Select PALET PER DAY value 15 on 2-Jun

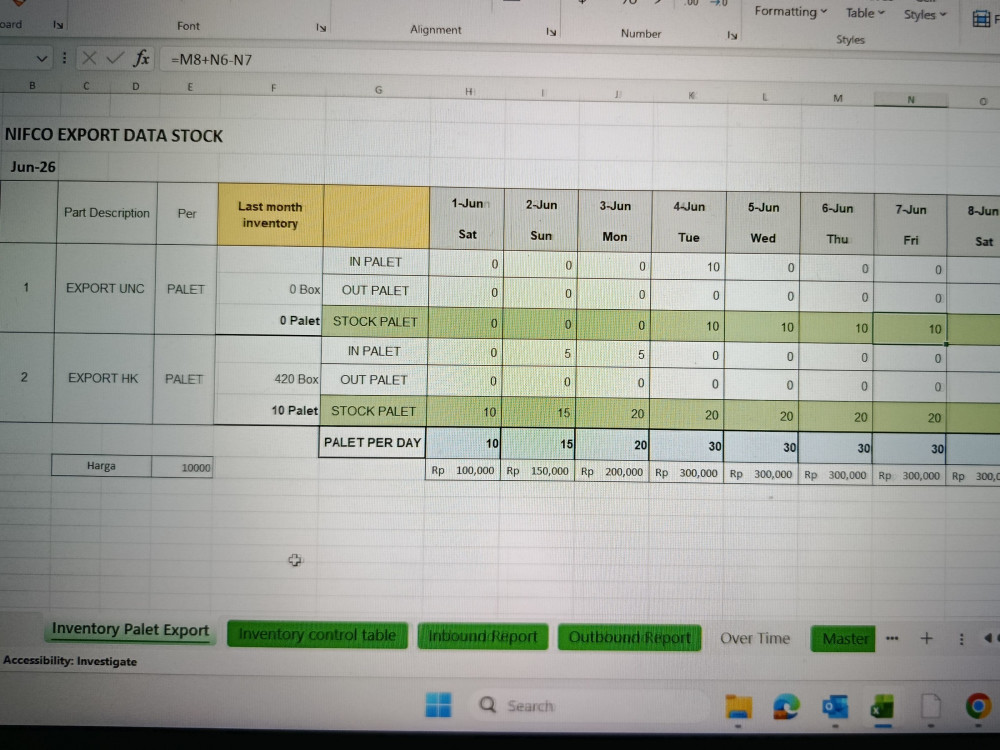click(538, 443)
